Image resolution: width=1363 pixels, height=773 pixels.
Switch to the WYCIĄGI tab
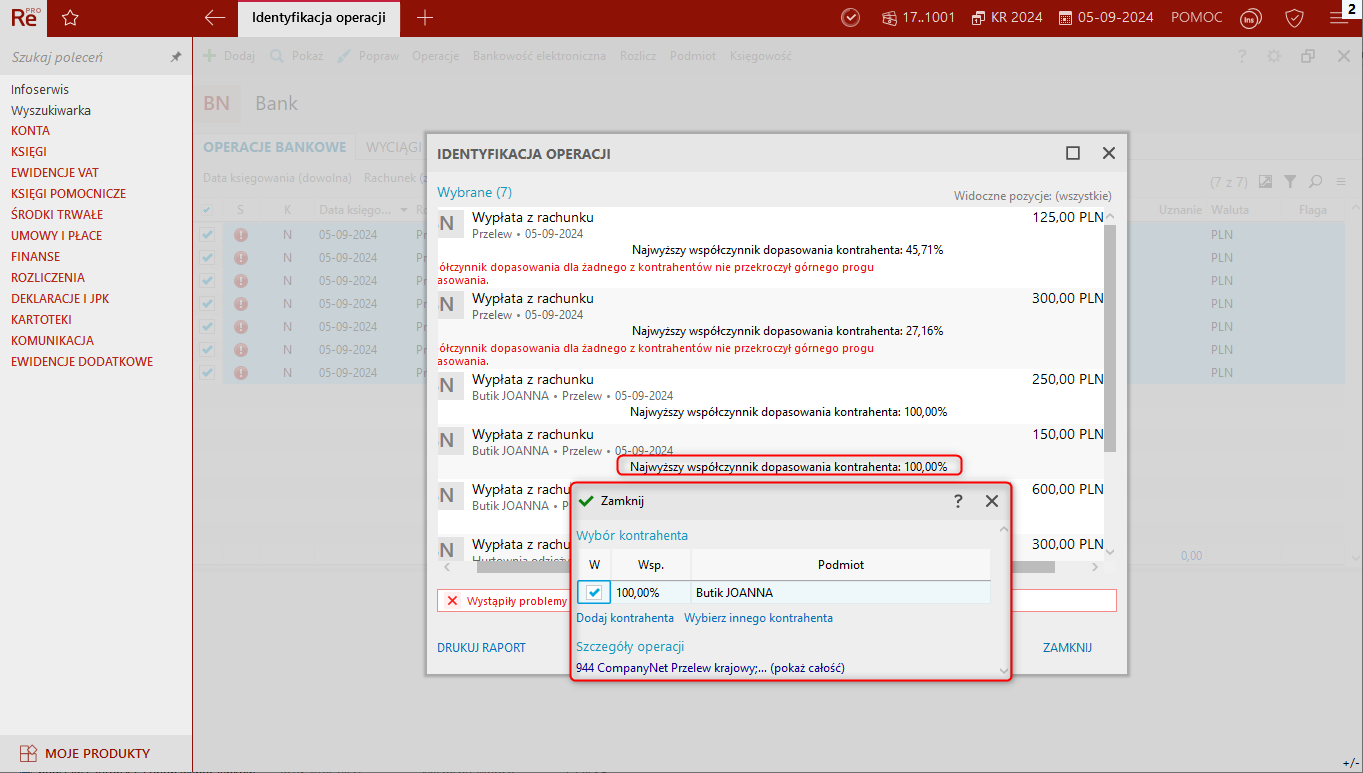click(x=393, y=147)
